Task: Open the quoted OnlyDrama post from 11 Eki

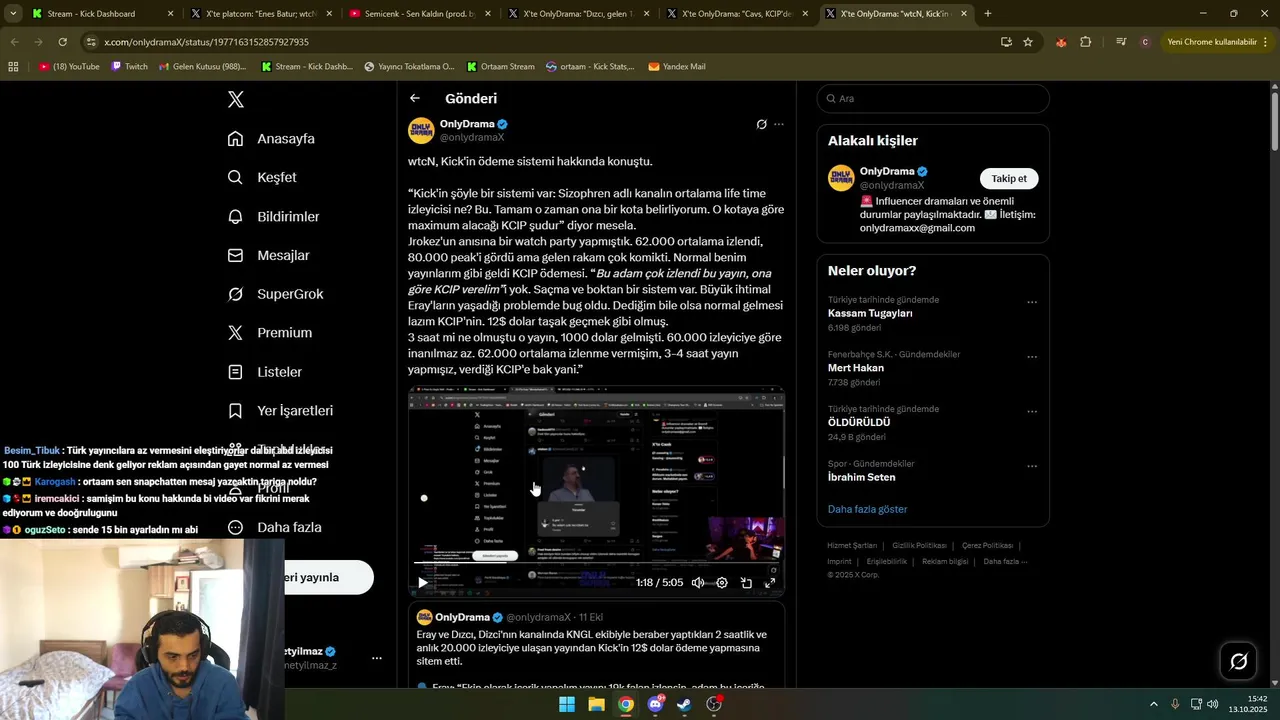Action: point(596,644)
